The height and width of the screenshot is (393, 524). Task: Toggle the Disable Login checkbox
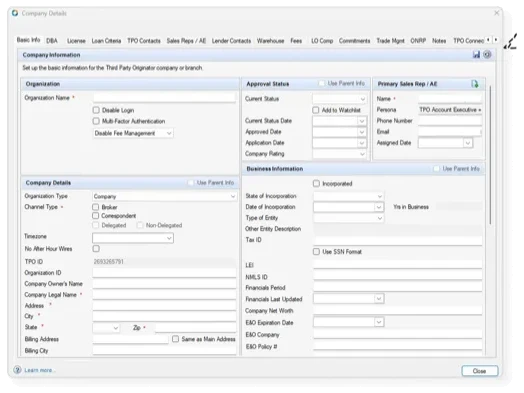tap(96, 110)
